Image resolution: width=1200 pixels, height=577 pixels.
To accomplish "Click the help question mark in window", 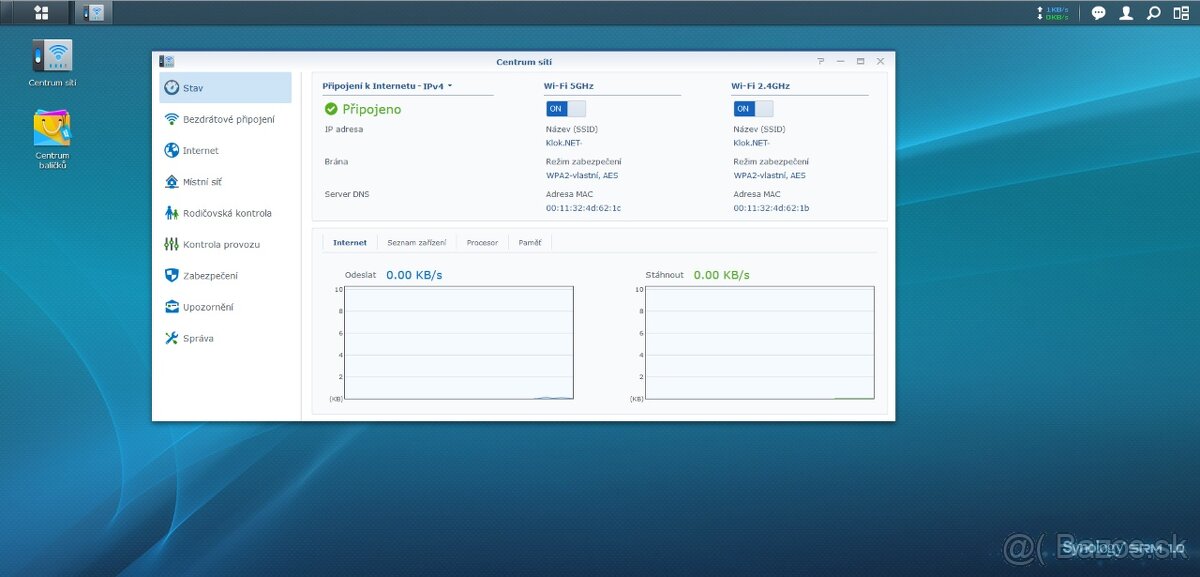I will pos(820,61).
